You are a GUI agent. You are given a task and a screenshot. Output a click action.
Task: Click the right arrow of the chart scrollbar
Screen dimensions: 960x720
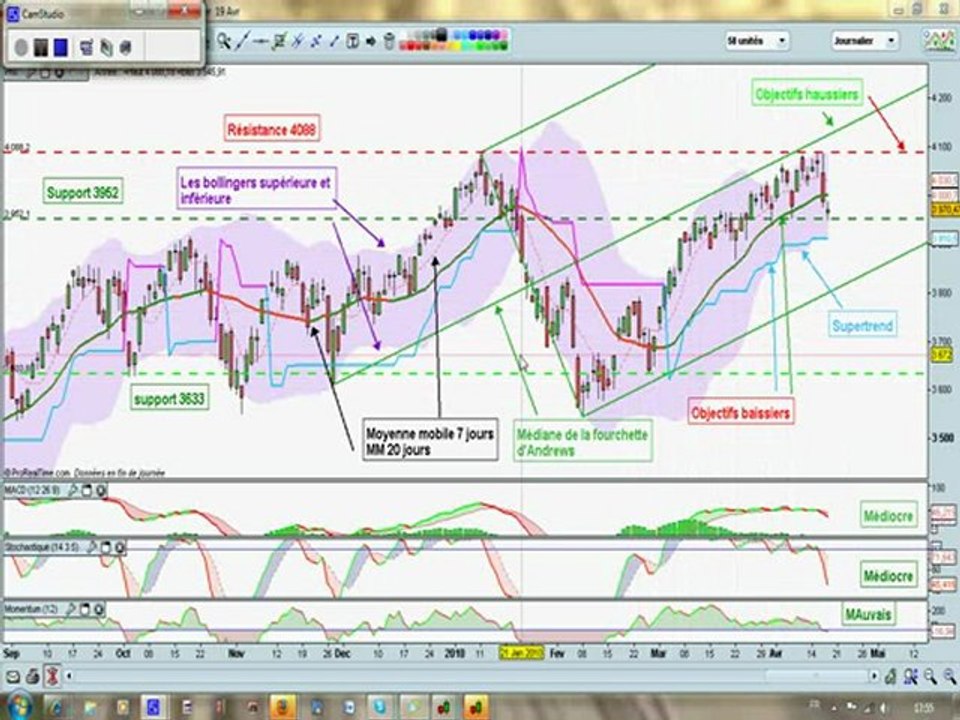click(x=874, y=676)
